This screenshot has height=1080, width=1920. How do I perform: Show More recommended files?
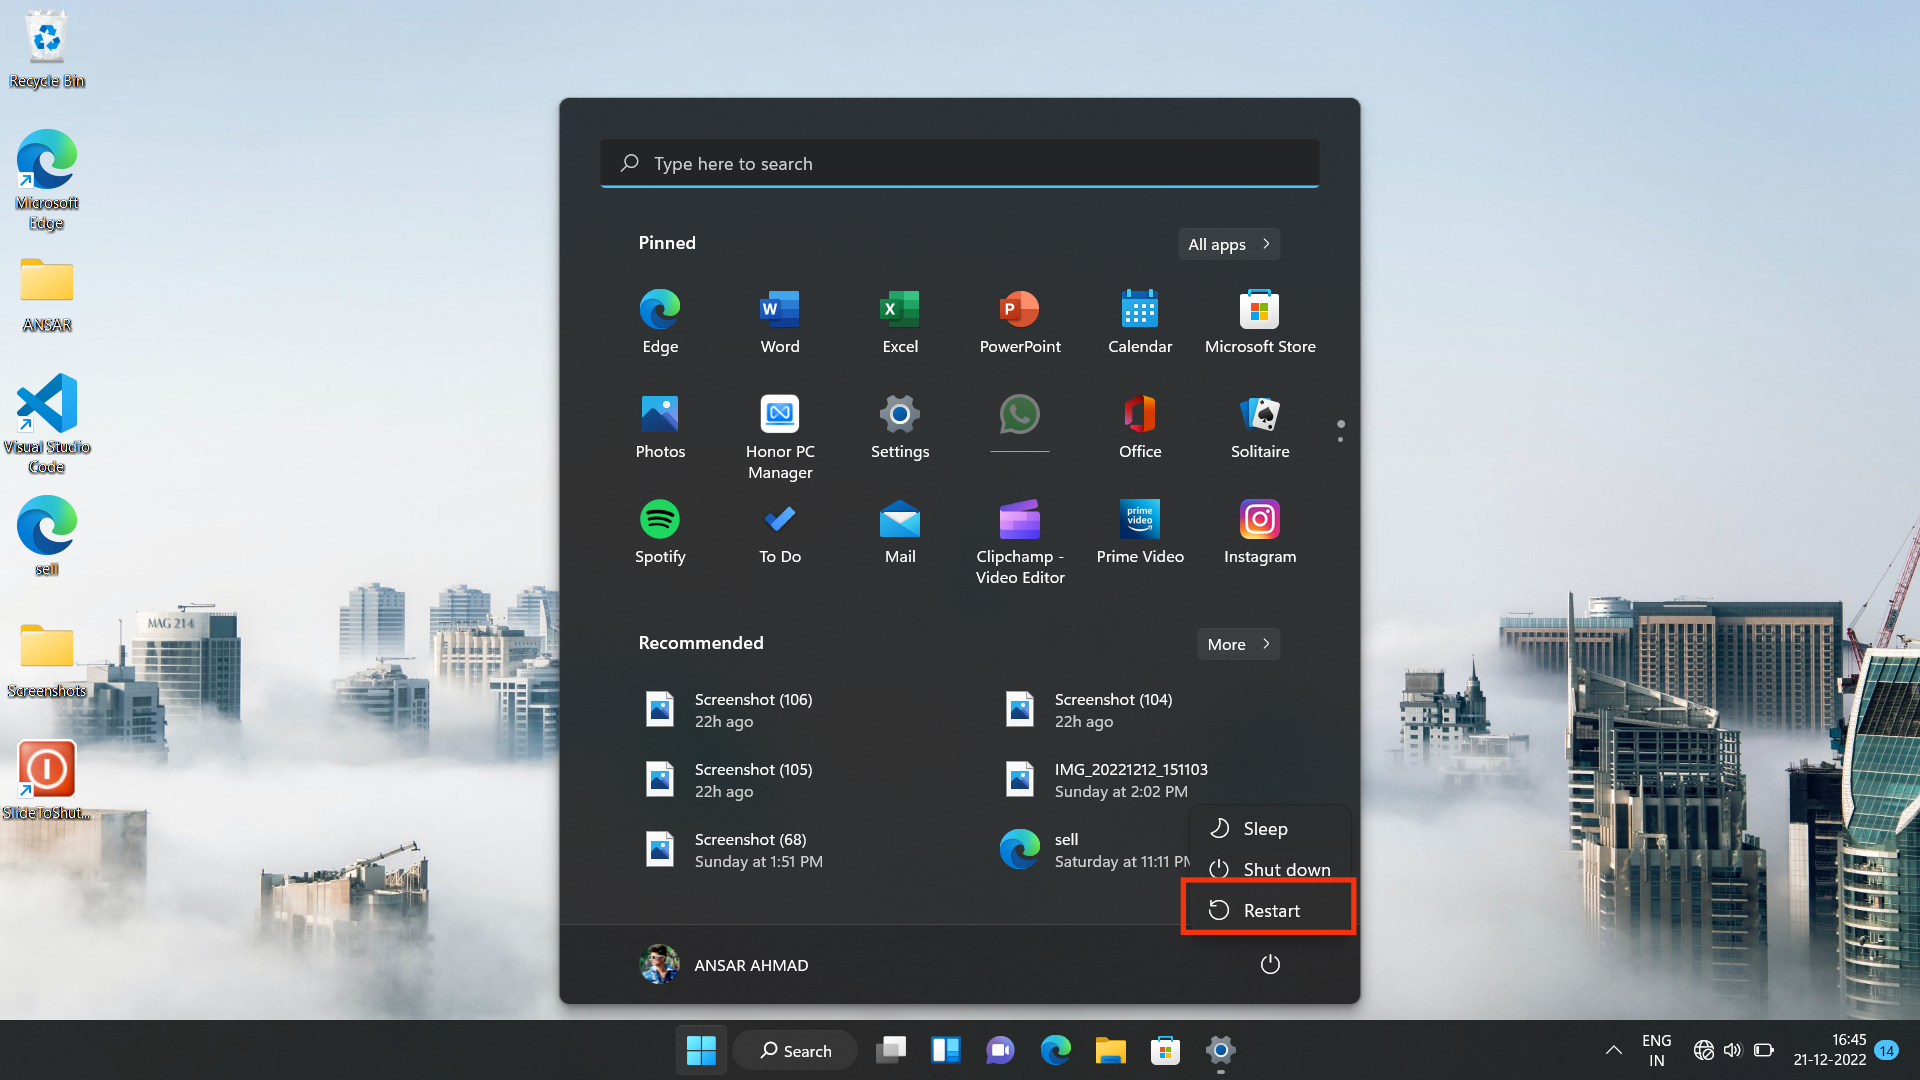tap(1237, 644)
